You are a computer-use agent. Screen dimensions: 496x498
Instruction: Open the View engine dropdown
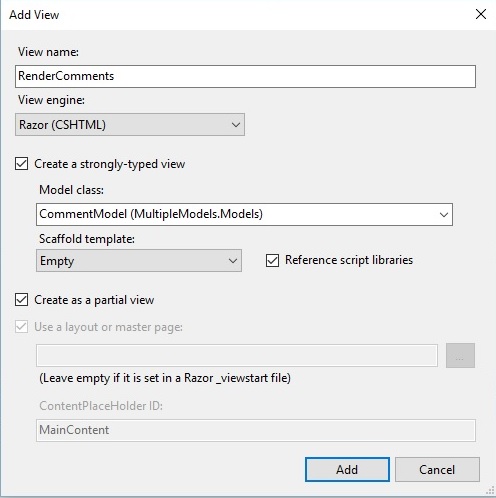130,125
